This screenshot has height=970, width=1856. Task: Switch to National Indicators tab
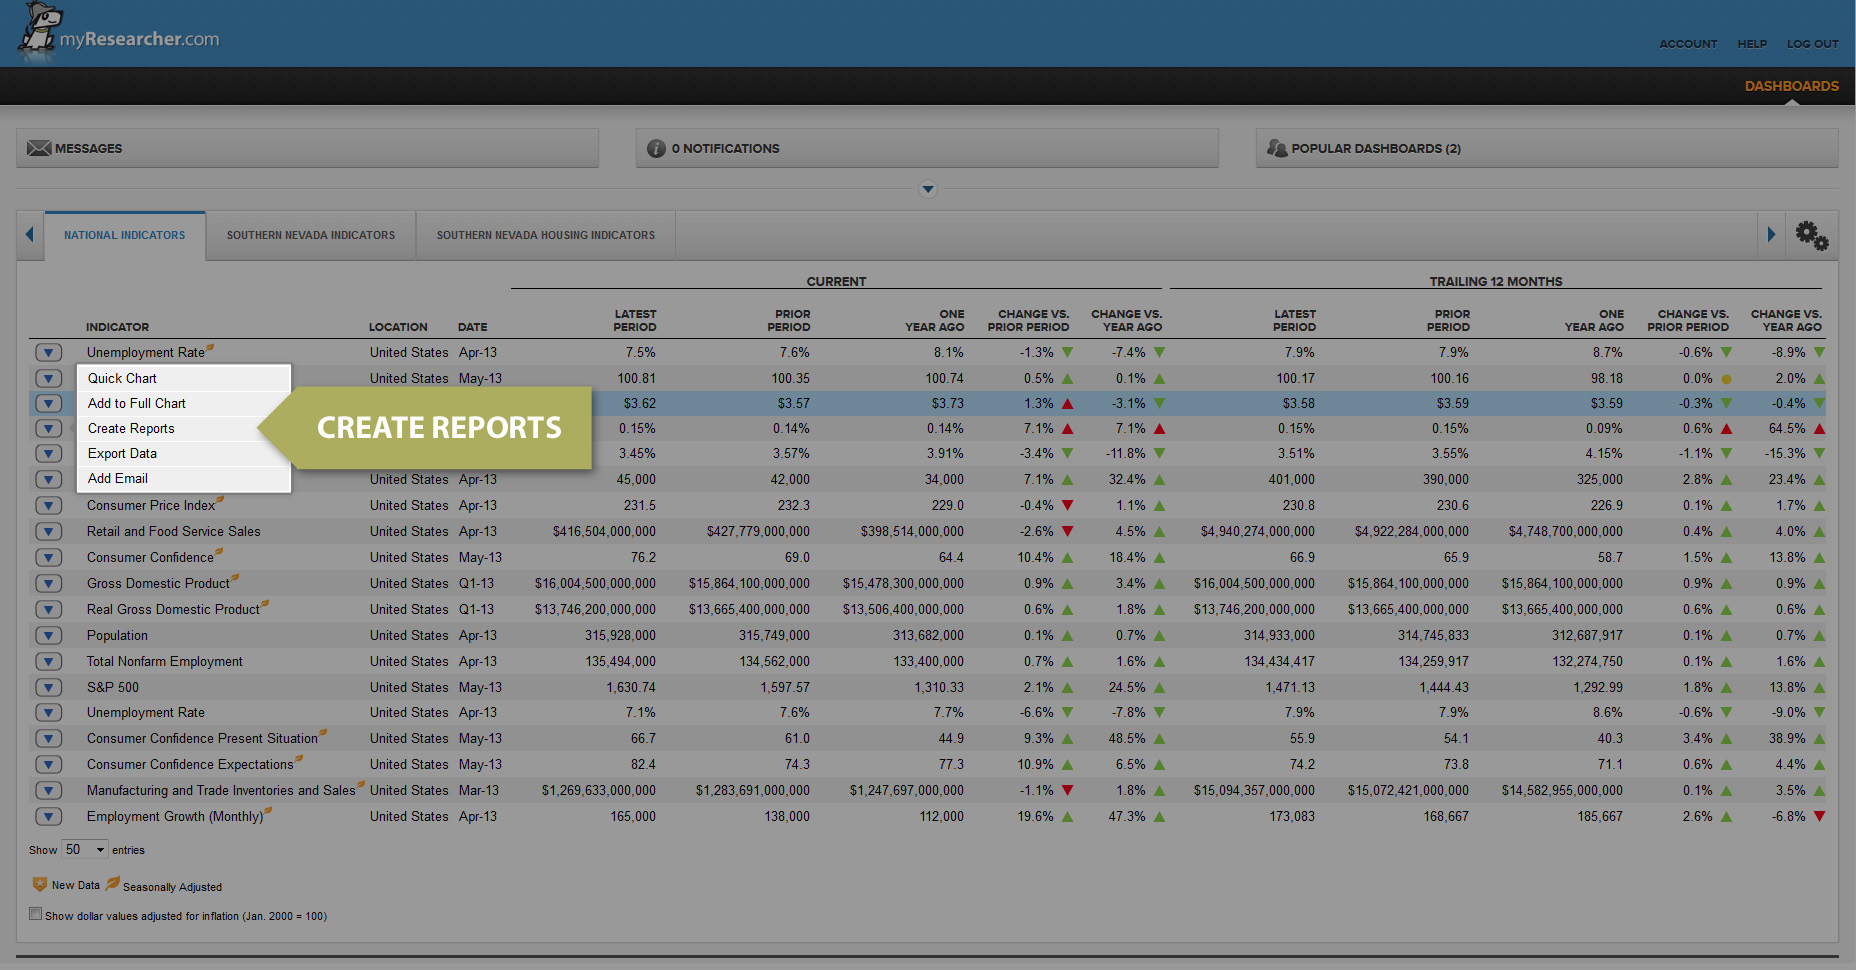(125, 235)
